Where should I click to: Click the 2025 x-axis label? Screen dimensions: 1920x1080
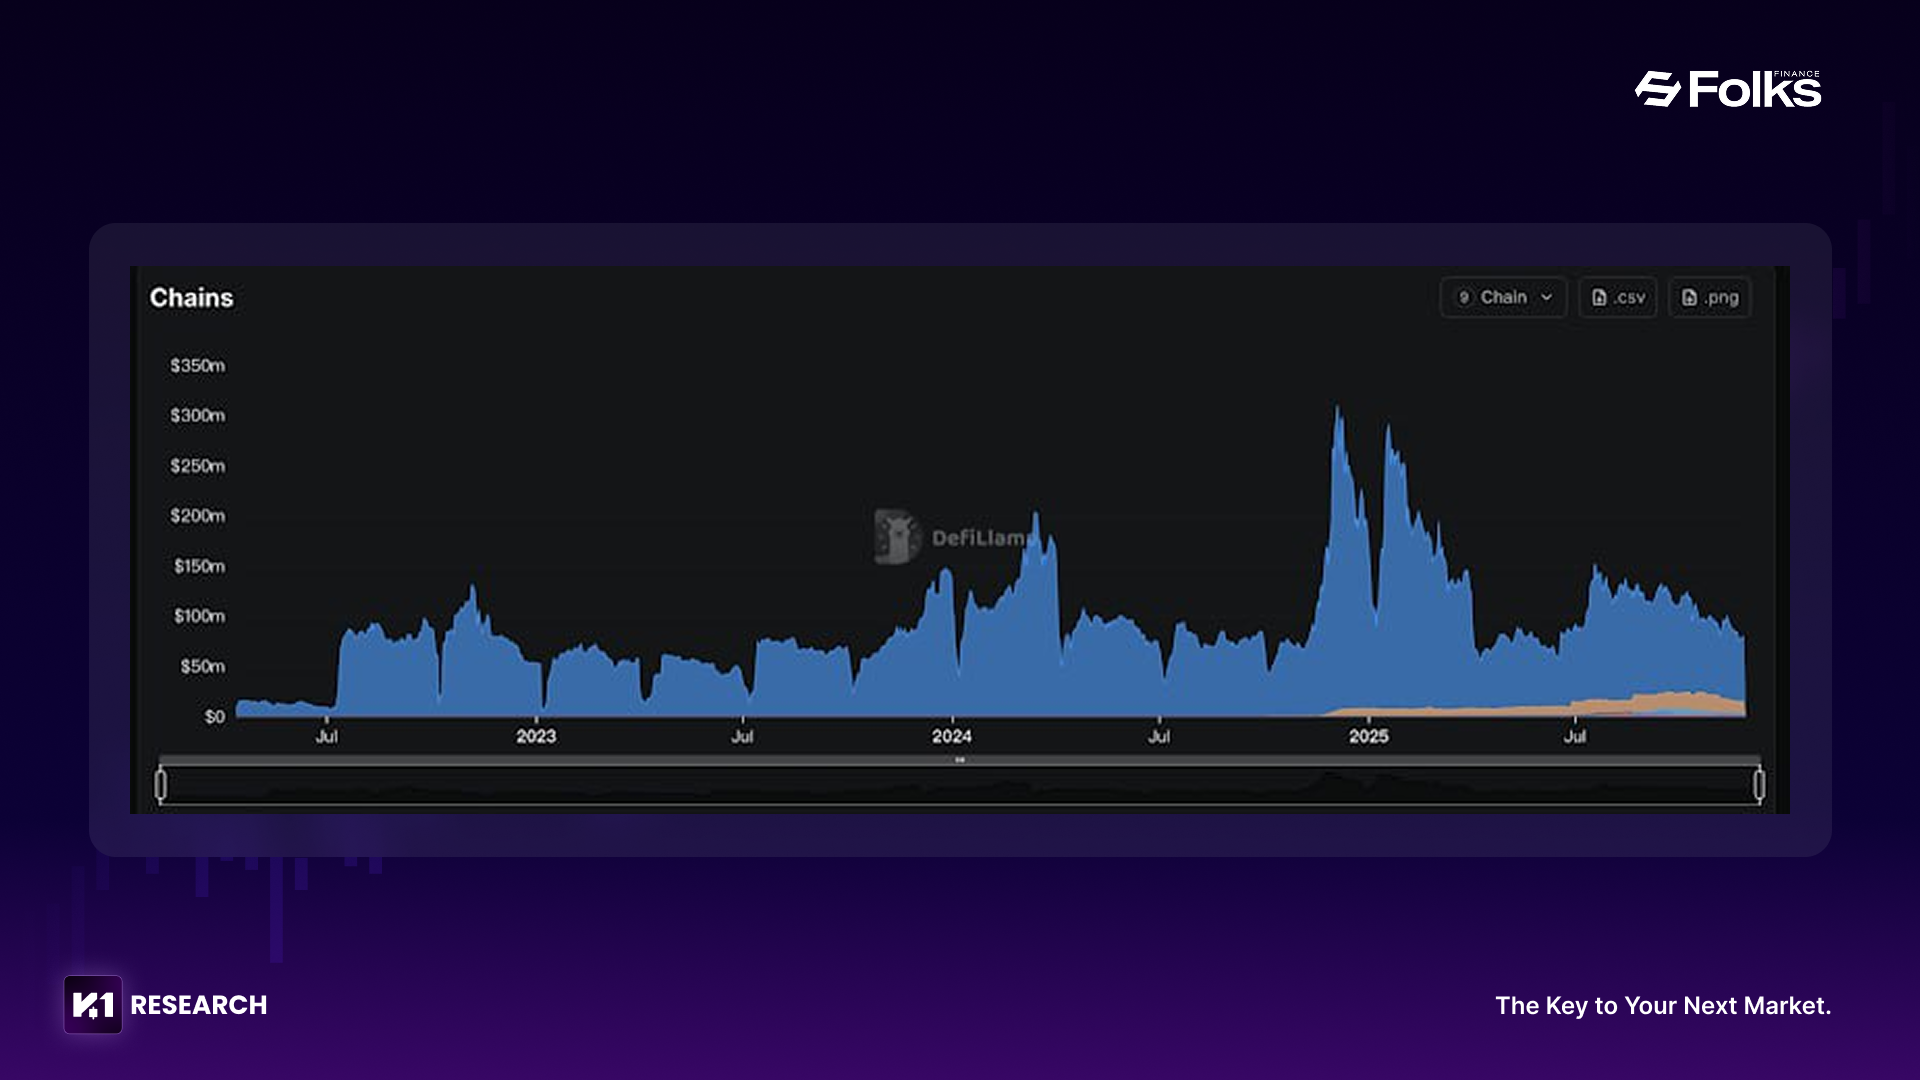click(1368, 737)
